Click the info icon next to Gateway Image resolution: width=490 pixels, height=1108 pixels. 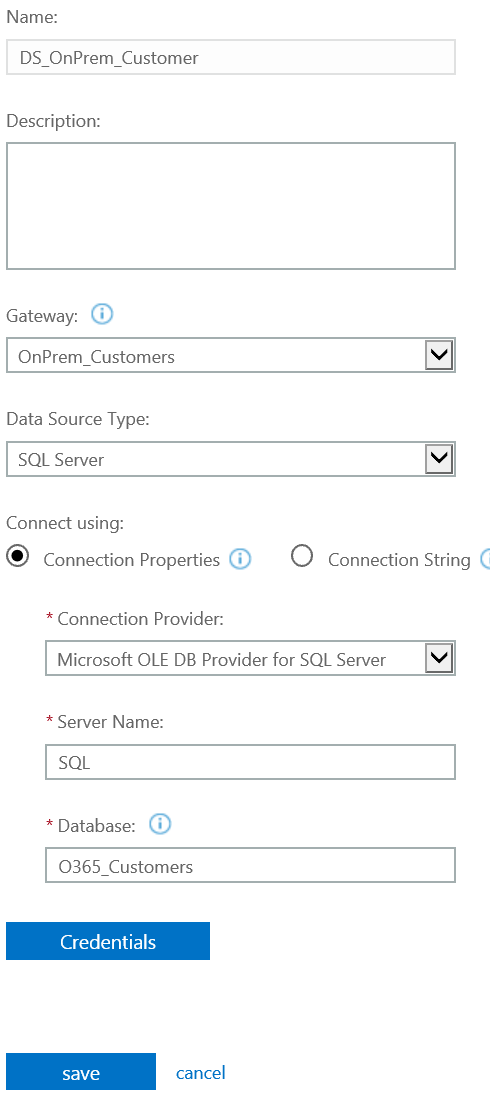pos(103,314)
